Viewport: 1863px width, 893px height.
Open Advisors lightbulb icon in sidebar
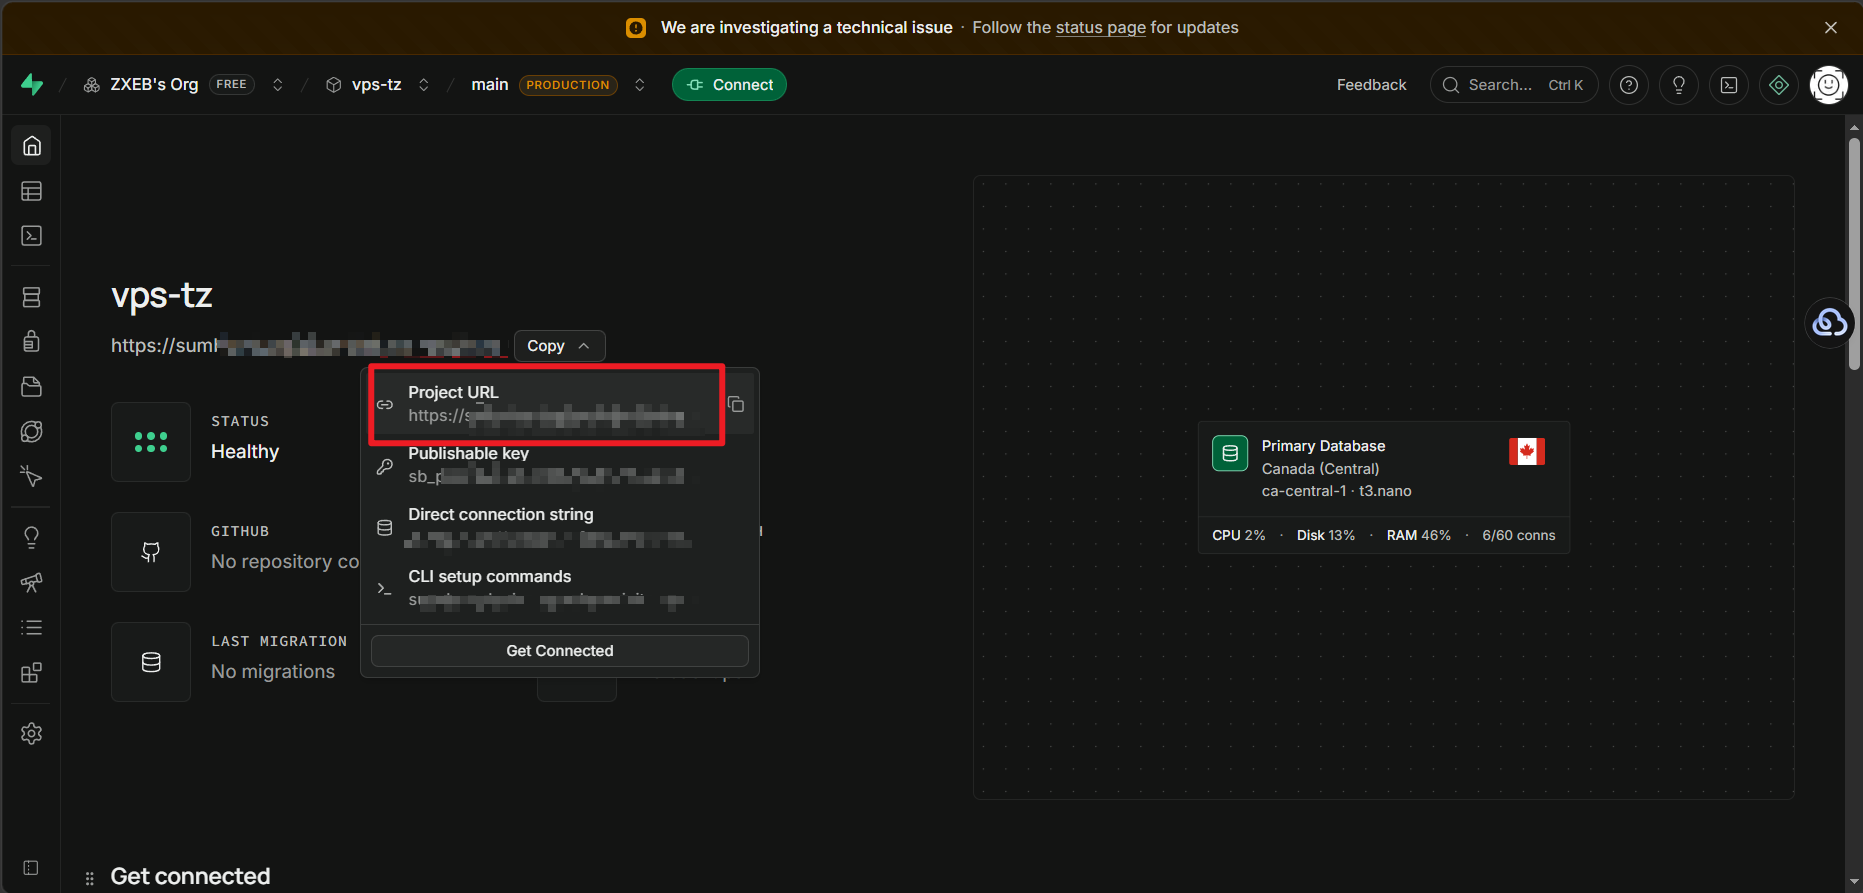click(x=32, y=538)
